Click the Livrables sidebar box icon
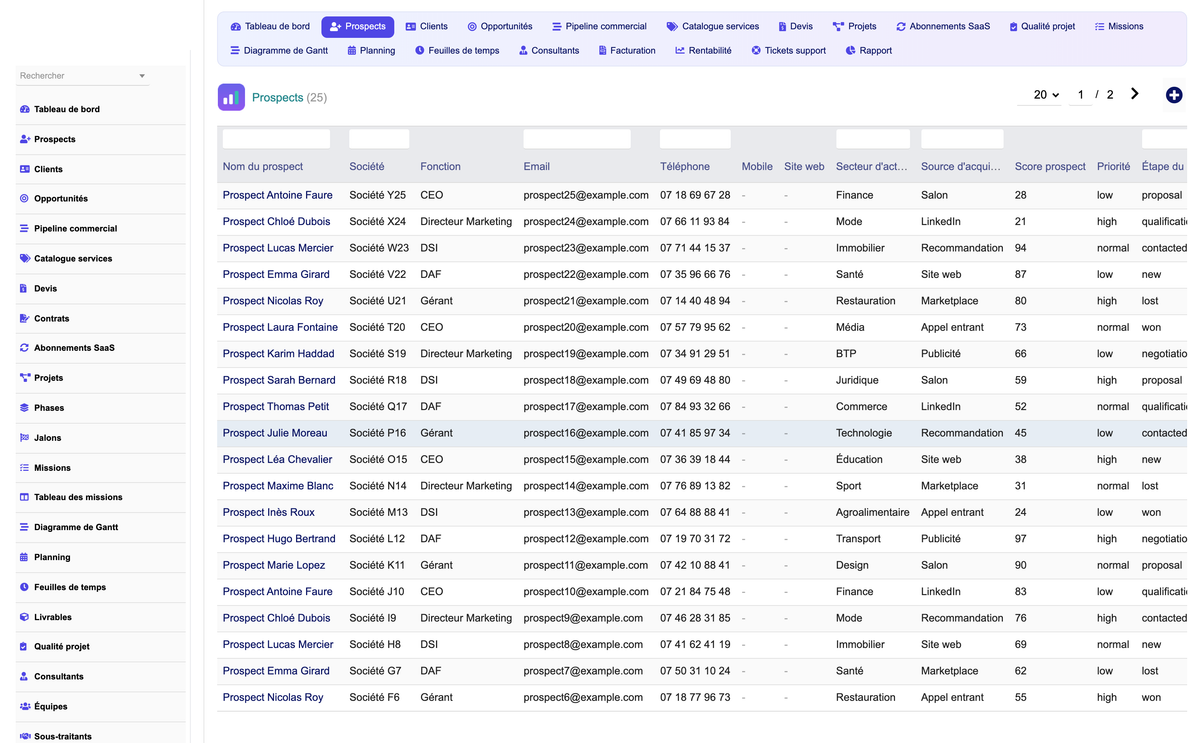Screen dimensions: 1200x743 coord(25,617)
